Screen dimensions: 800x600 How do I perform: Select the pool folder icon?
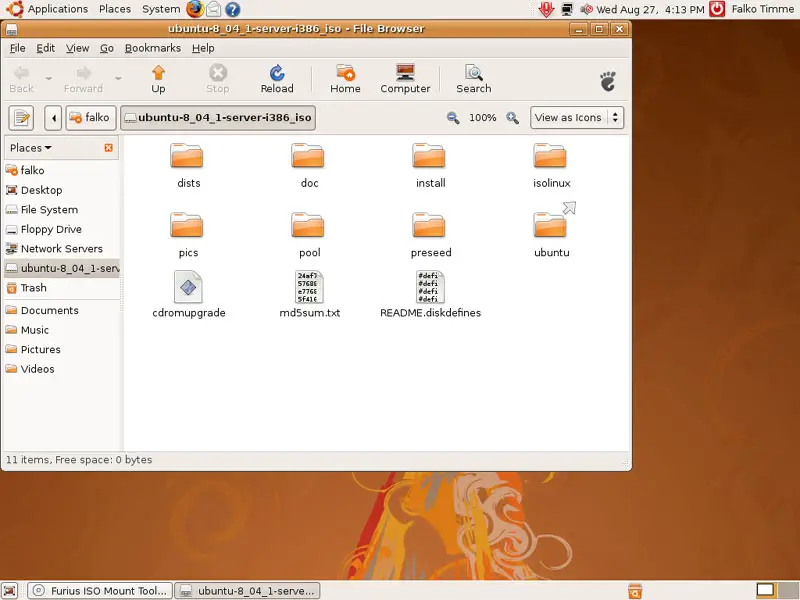pyautogui.click(x=308, y=226)
